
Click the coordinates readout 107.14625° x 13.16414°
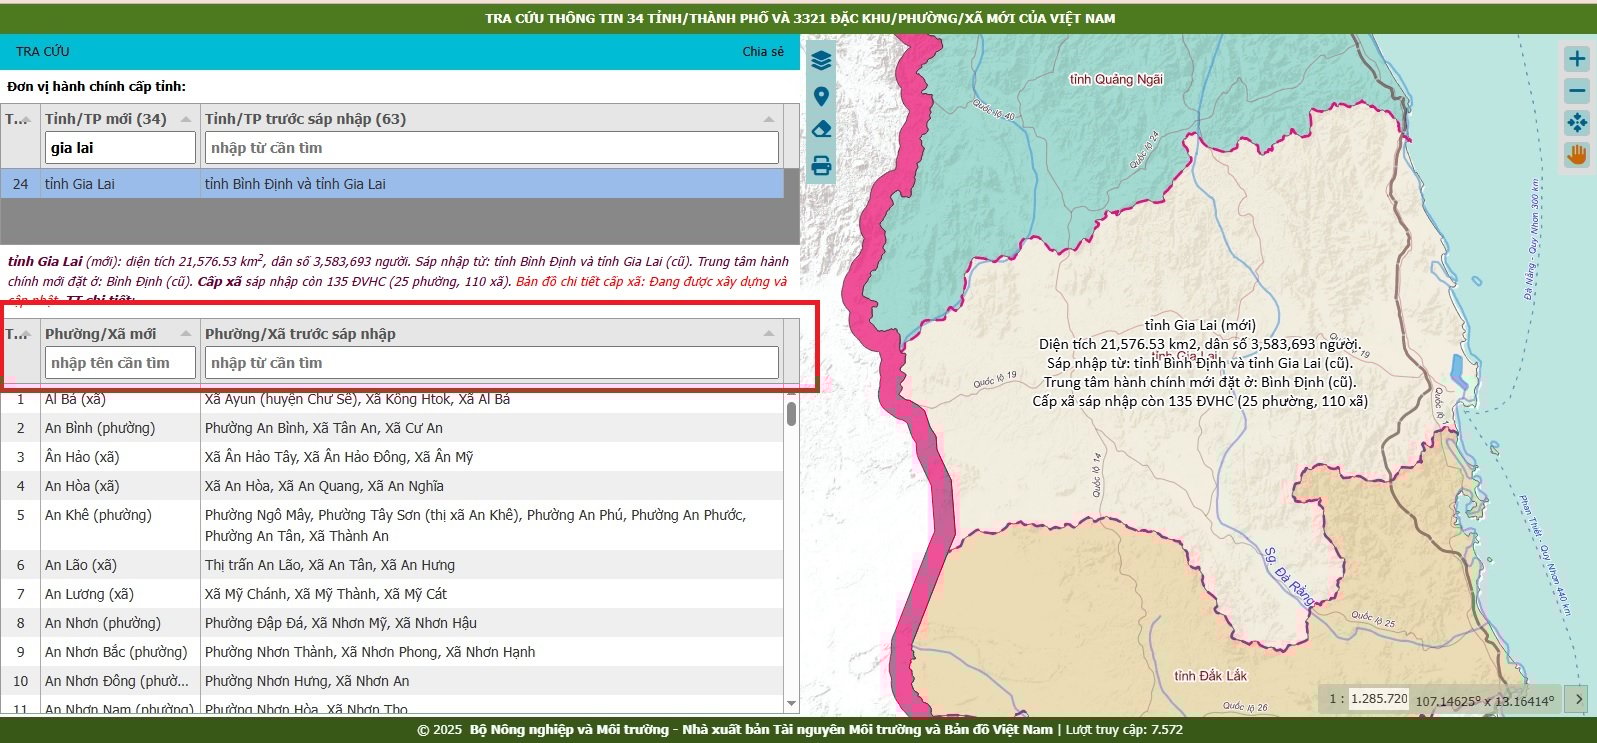tap(1485, 701)
